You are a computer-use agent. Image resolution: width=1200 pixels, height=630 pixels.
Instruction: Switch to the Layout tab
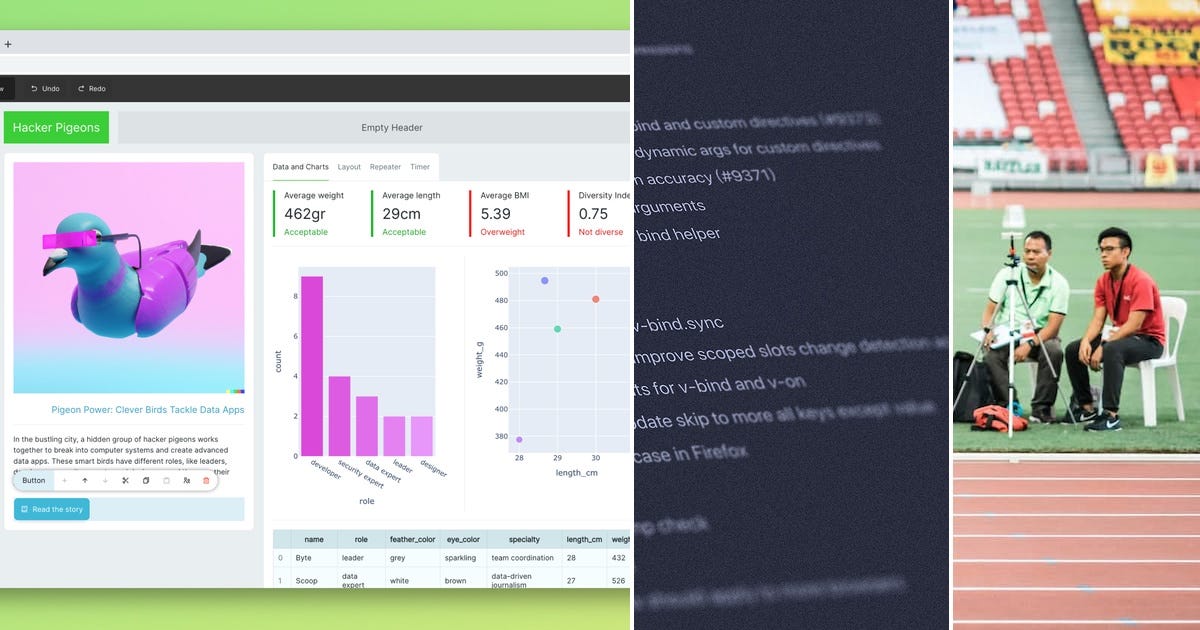click(x=349, y=167)
